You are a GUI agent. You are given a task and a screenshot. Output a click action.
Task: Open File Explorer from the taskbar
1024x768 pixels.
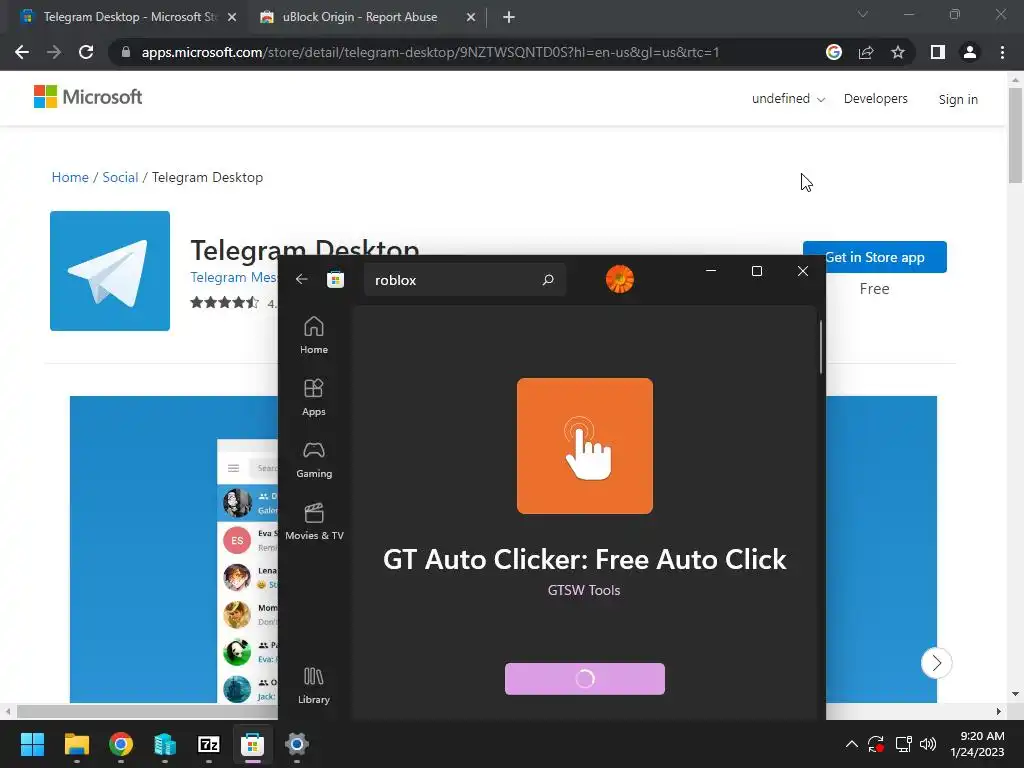76,744
